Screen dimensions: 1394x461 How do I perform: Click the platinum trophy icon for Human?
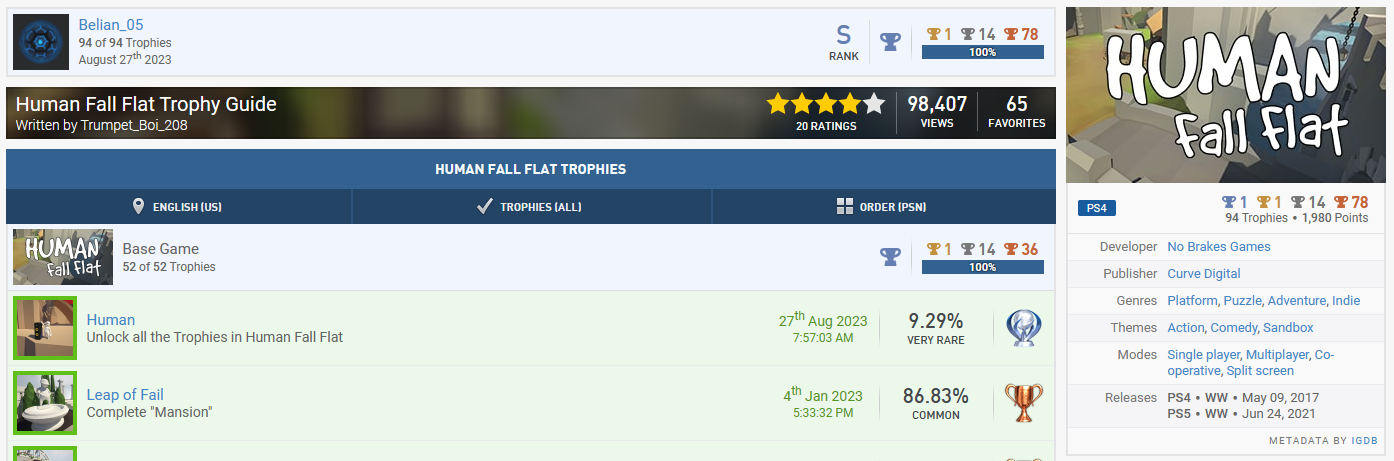click(1023, 328)
